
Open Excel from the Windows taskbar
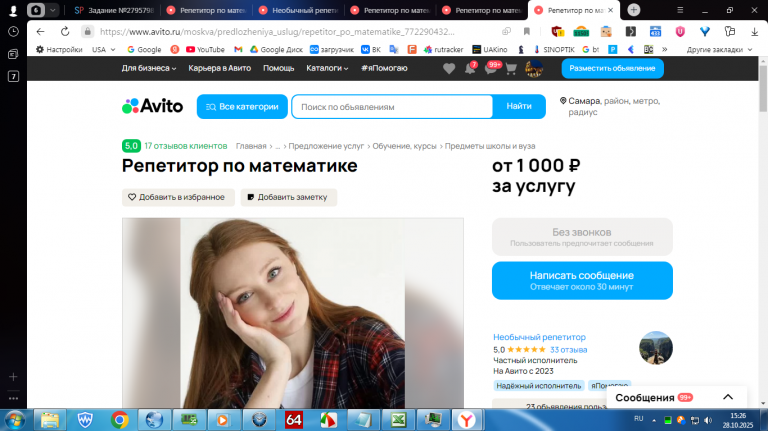[398, 420]
